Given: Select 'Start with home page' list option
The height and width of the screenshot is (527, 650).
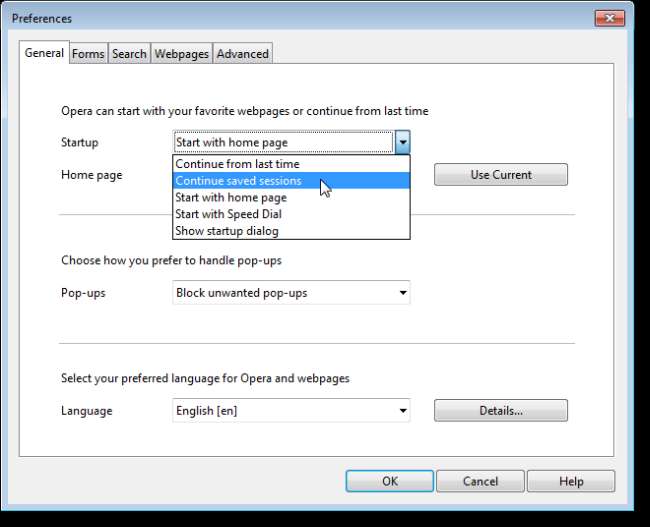Looking at the screenshot, I should (291, 197).
